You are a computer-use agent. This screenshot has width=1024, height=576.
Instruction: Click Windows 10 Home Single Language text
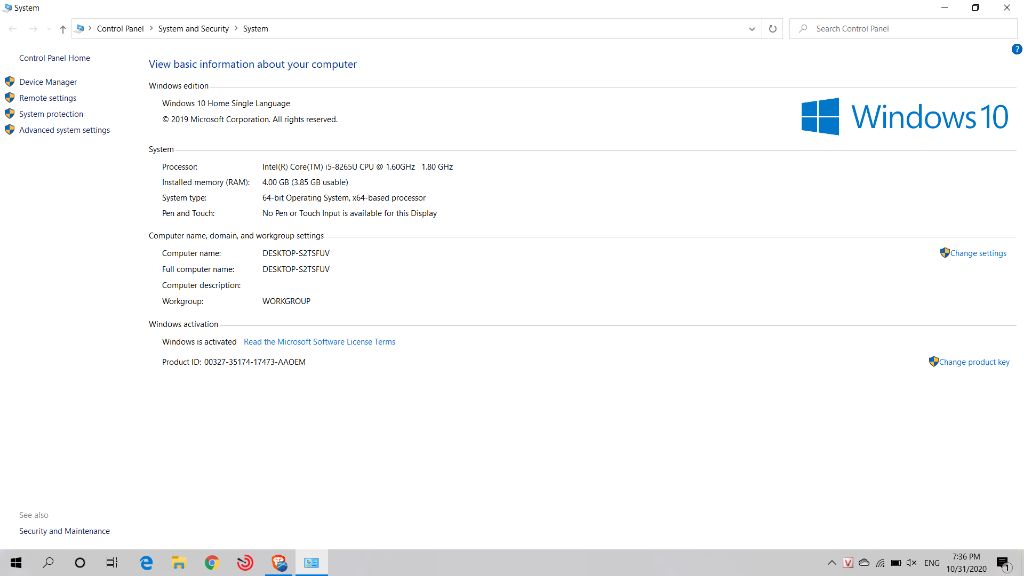coord(226,103)
